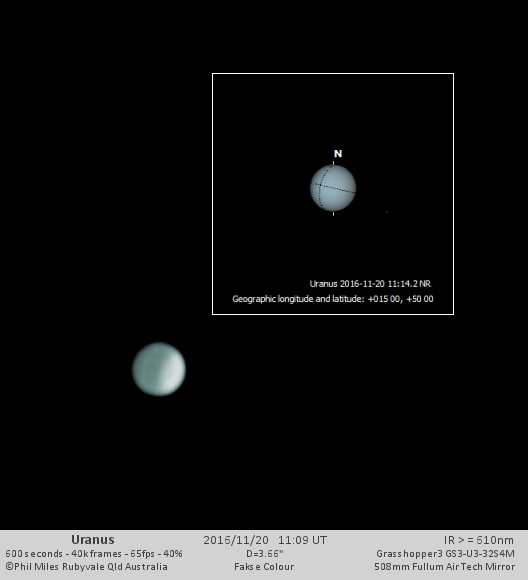Screen dimensions: 528x580
Task: Click the bold Uranus title in footer
Action: click(x=93, y=540)
